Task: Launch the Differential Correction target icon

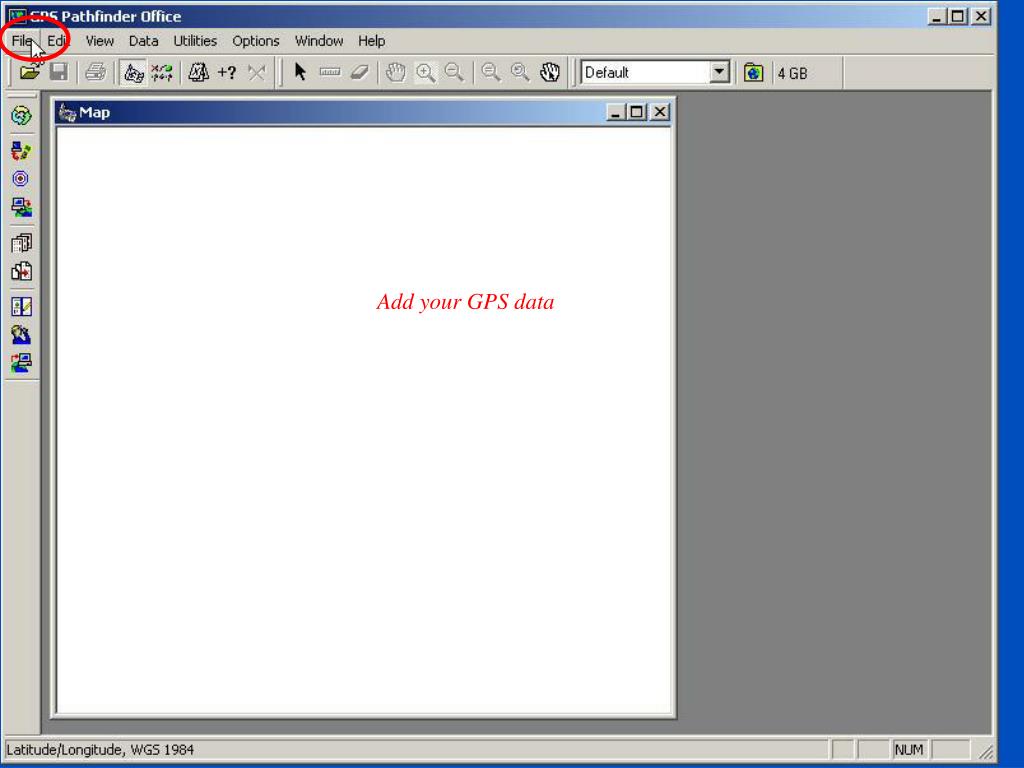Action: coord(21,179)
